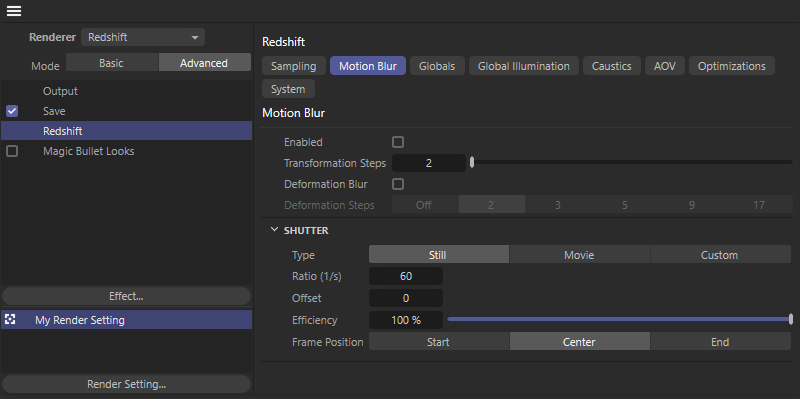This screenshot has width=800, height=399.
Task: Open the hamburger menu icon
Action: [x=14, y=10]
